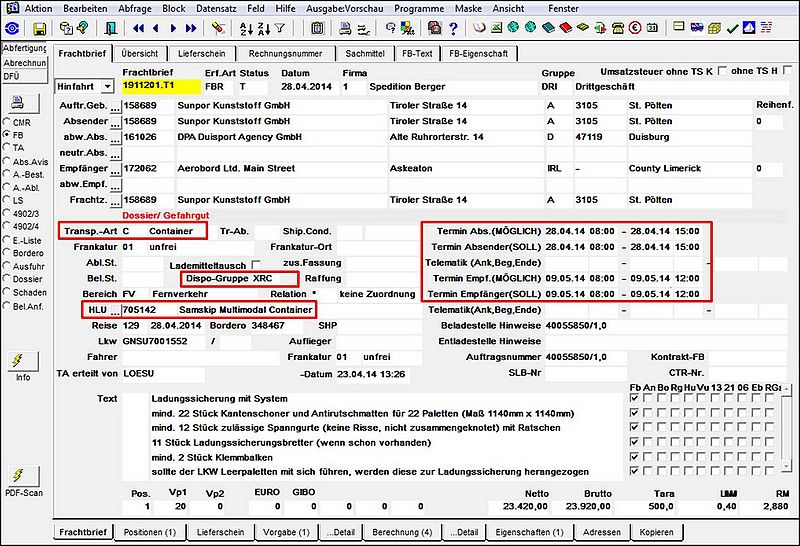Image resolution: width=800 pixels, height=546 pixels.
Task: Select the CMR radio button
Action: point(7,122)
